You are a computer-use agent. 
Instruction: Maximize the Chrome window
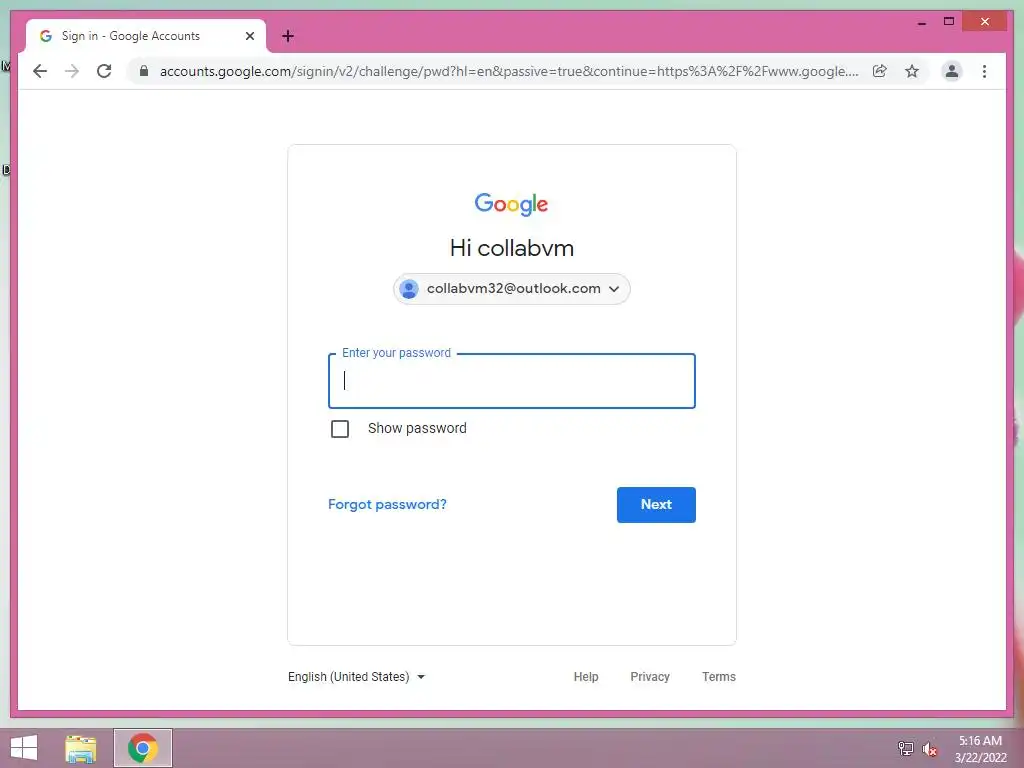click(949, 22)
